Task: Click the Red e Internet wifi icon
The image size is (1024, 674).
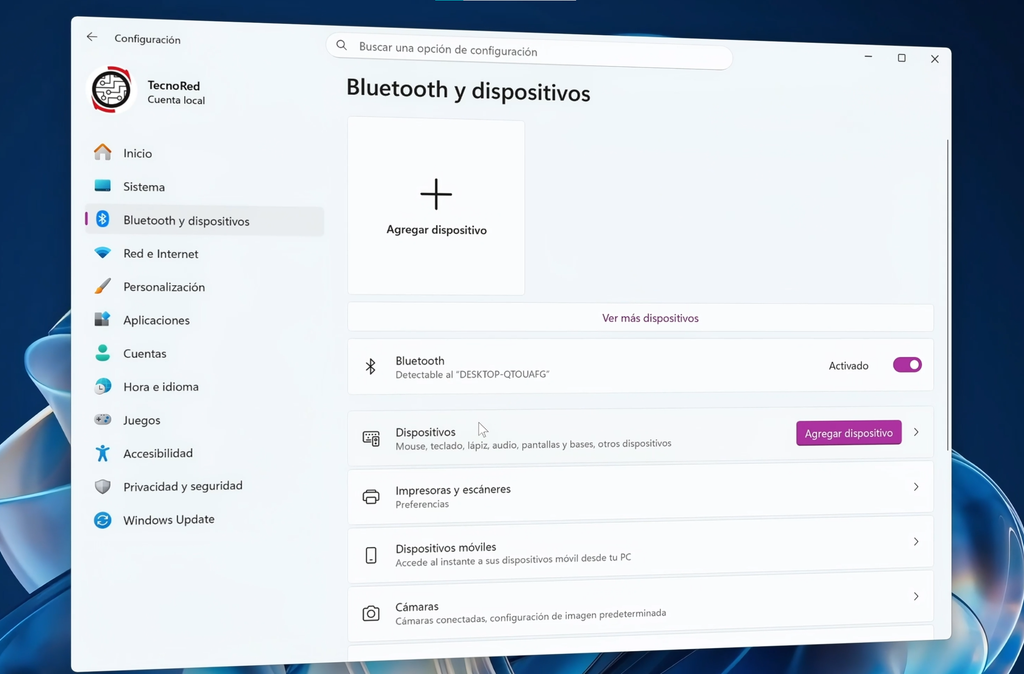Action: pos(103,253)
